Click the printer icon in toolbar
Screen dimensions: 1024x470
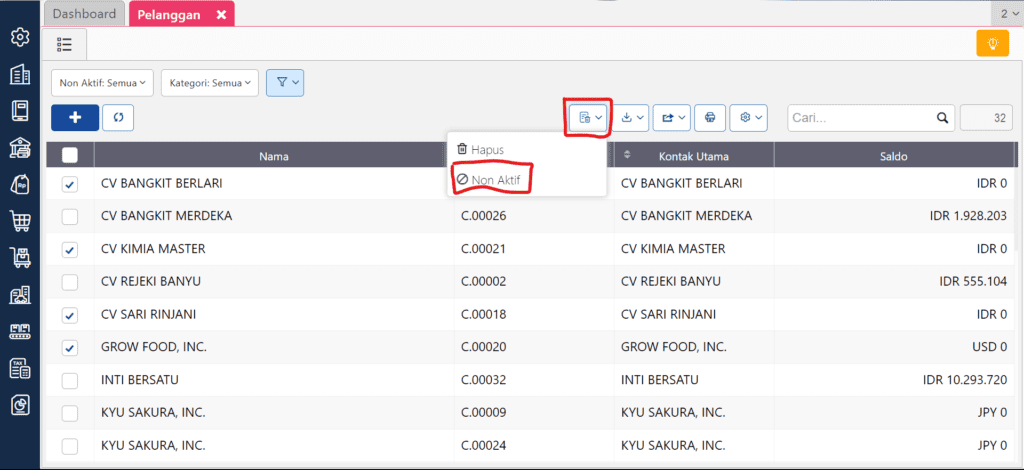tap(710, 117)
